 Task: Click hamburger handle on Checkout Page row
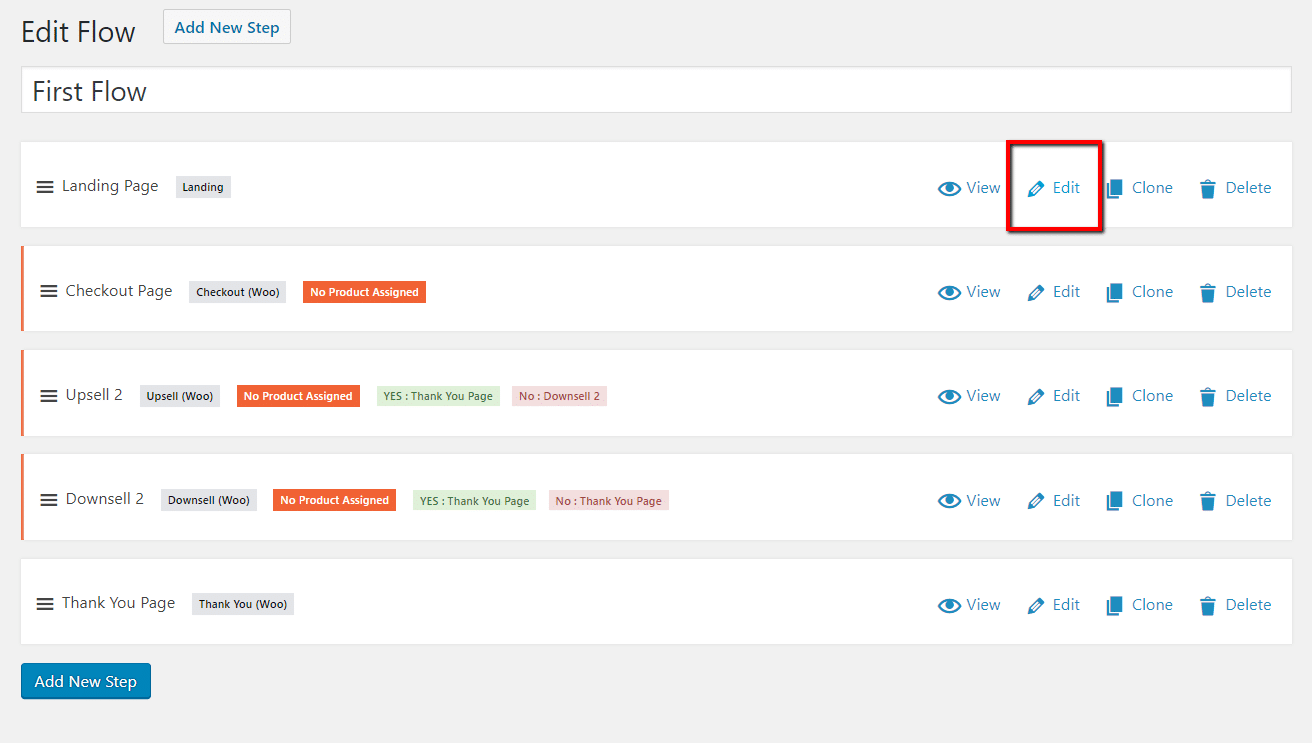point(49,291)
